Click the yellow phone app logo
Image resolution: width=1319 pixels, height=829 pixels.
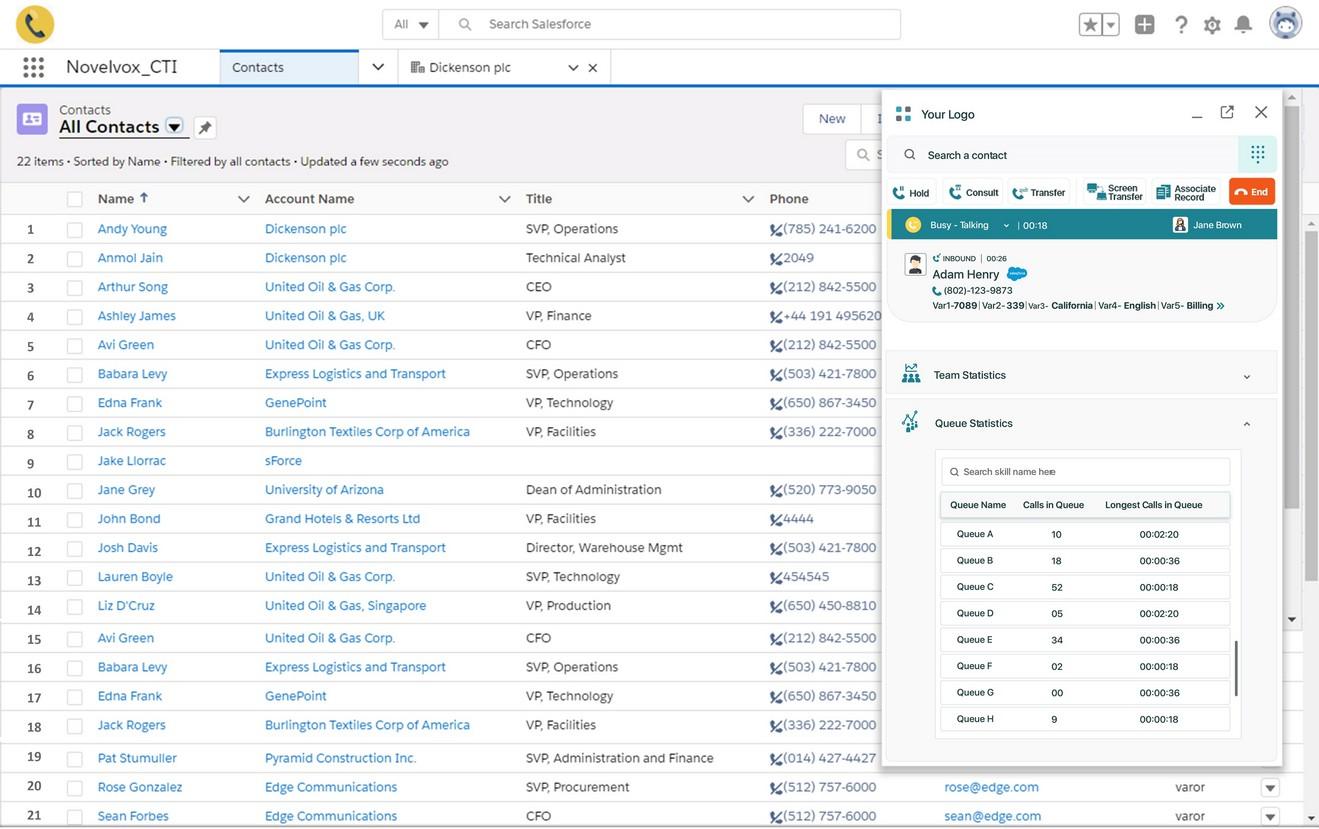point(35,24)
